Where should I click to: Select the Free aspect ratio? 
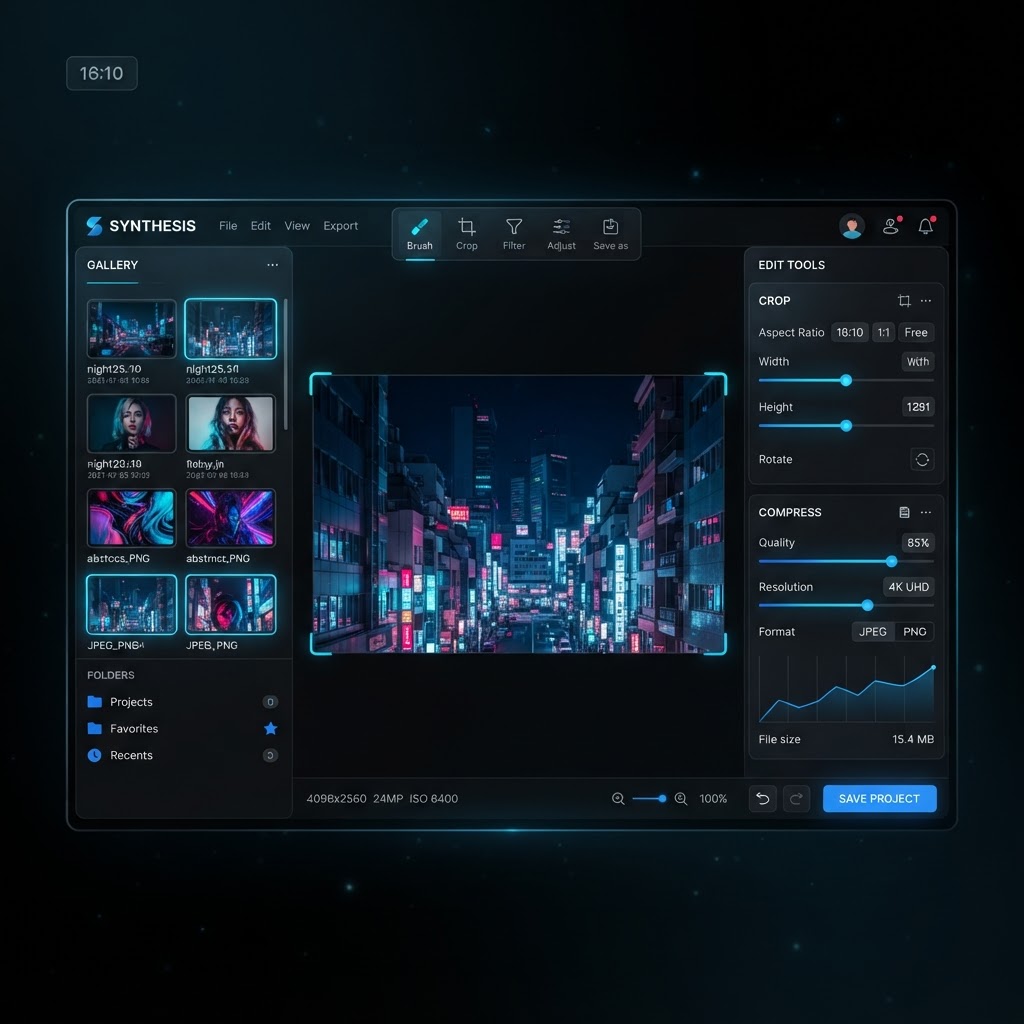coord(916,332)
